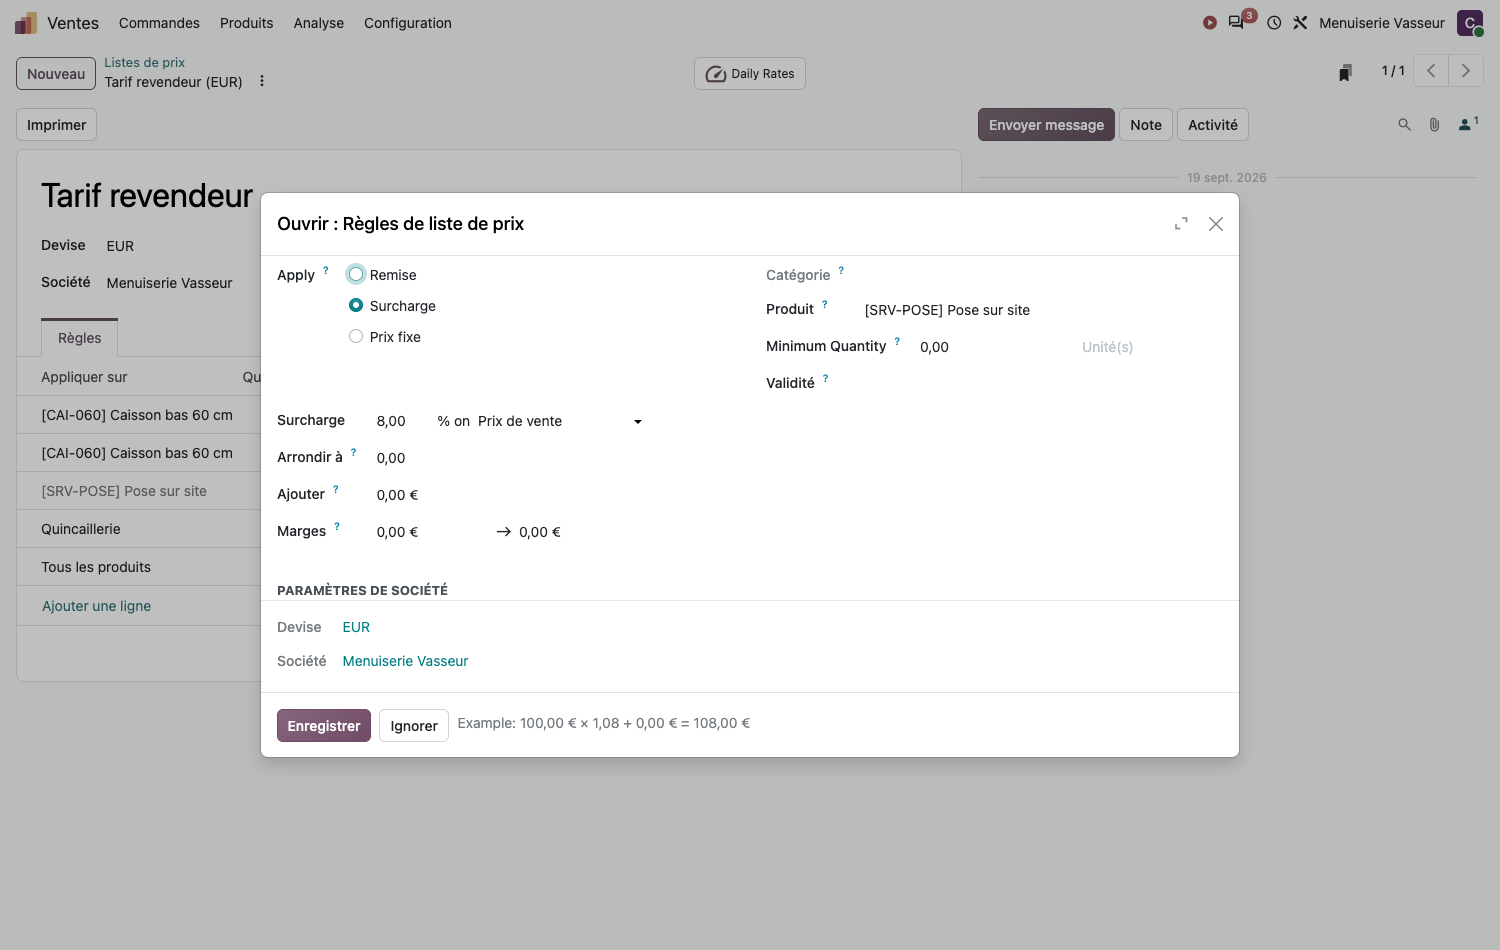Close the Règles de liste de prix dialog
This screenshot has height=950, width=1500.
point(1216,224)
